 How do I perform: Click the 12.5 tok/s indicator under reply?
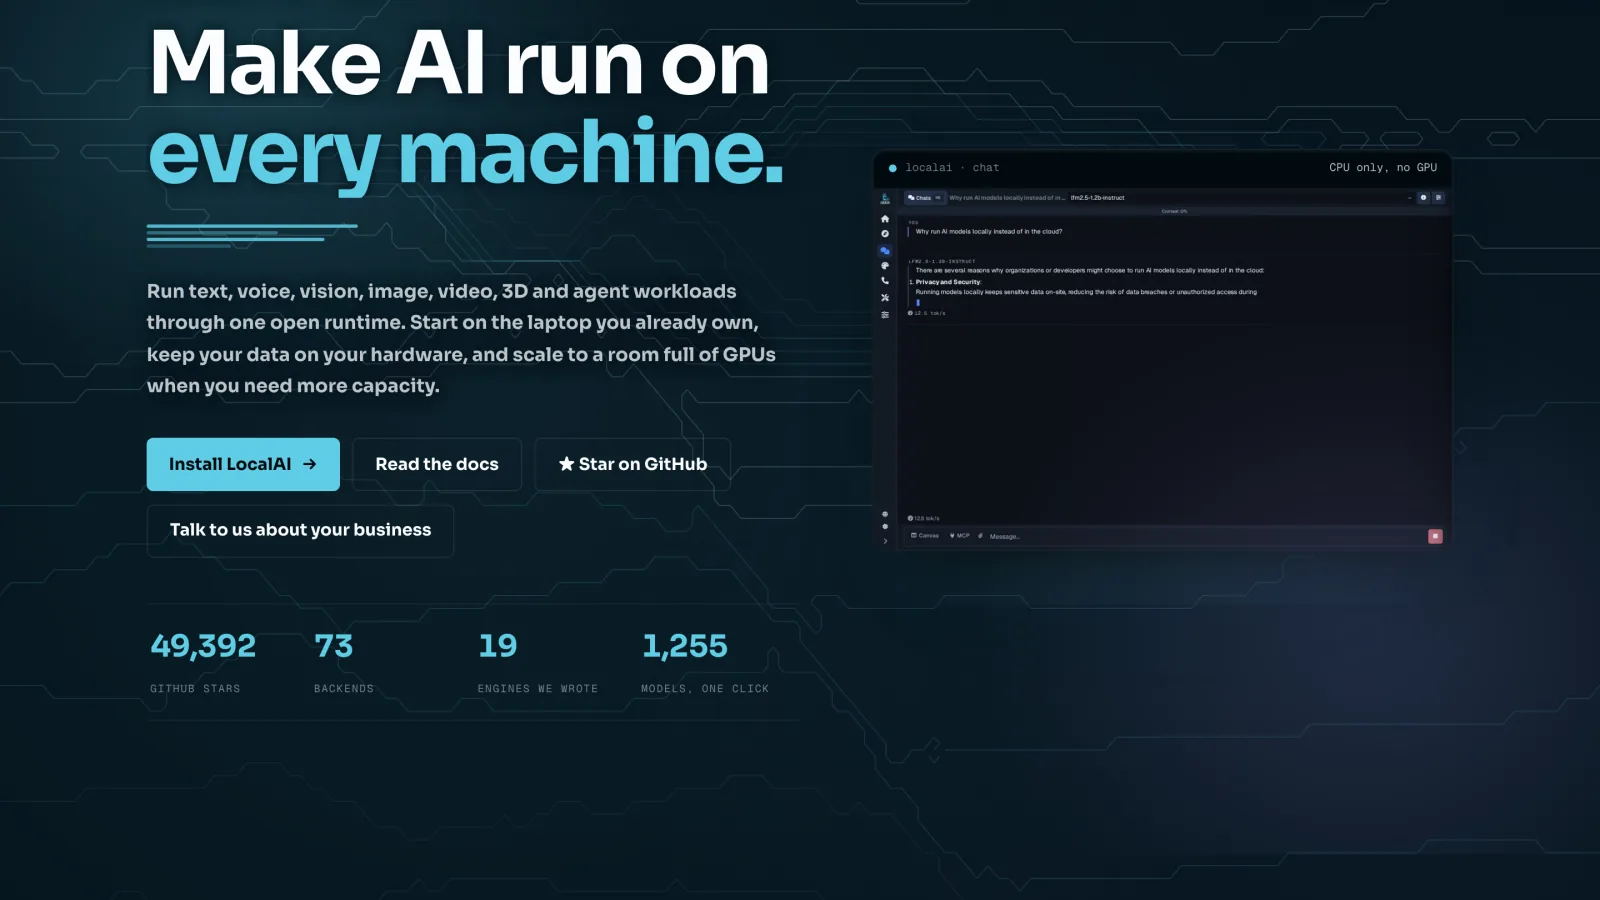(x=926, y=313)
